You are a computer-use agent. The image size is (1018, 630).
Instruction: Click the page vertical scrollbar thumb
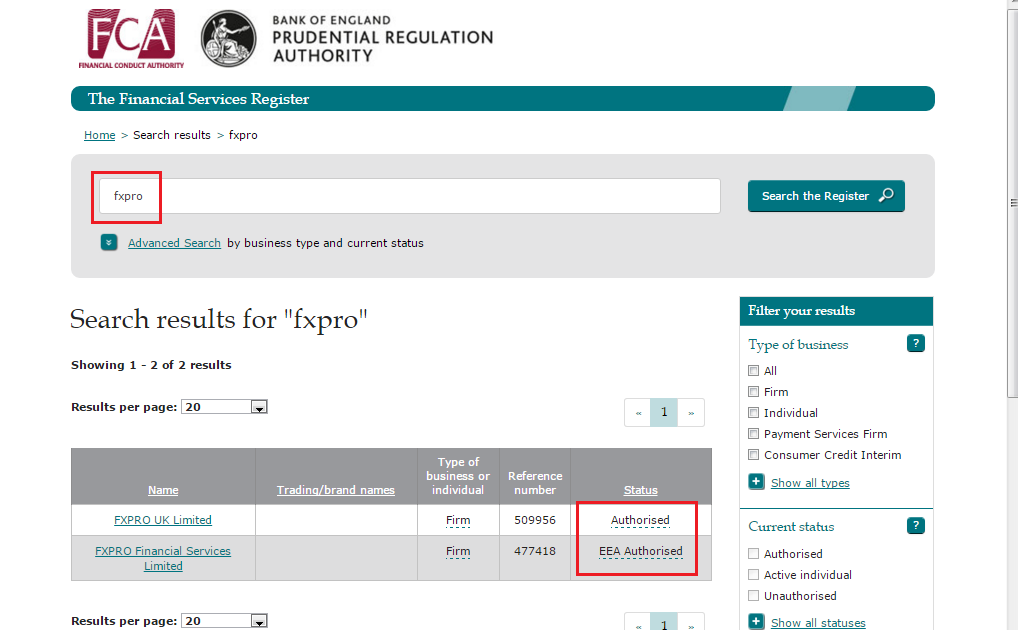point(1013,203)
